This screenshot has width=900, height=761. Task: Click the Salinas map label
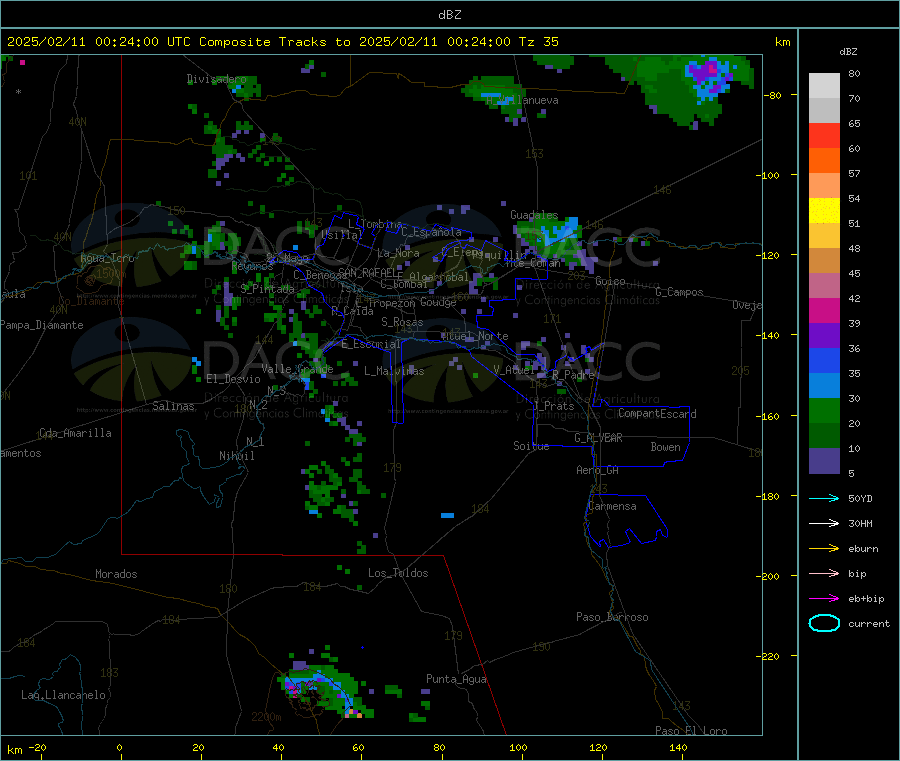[173, 406]
